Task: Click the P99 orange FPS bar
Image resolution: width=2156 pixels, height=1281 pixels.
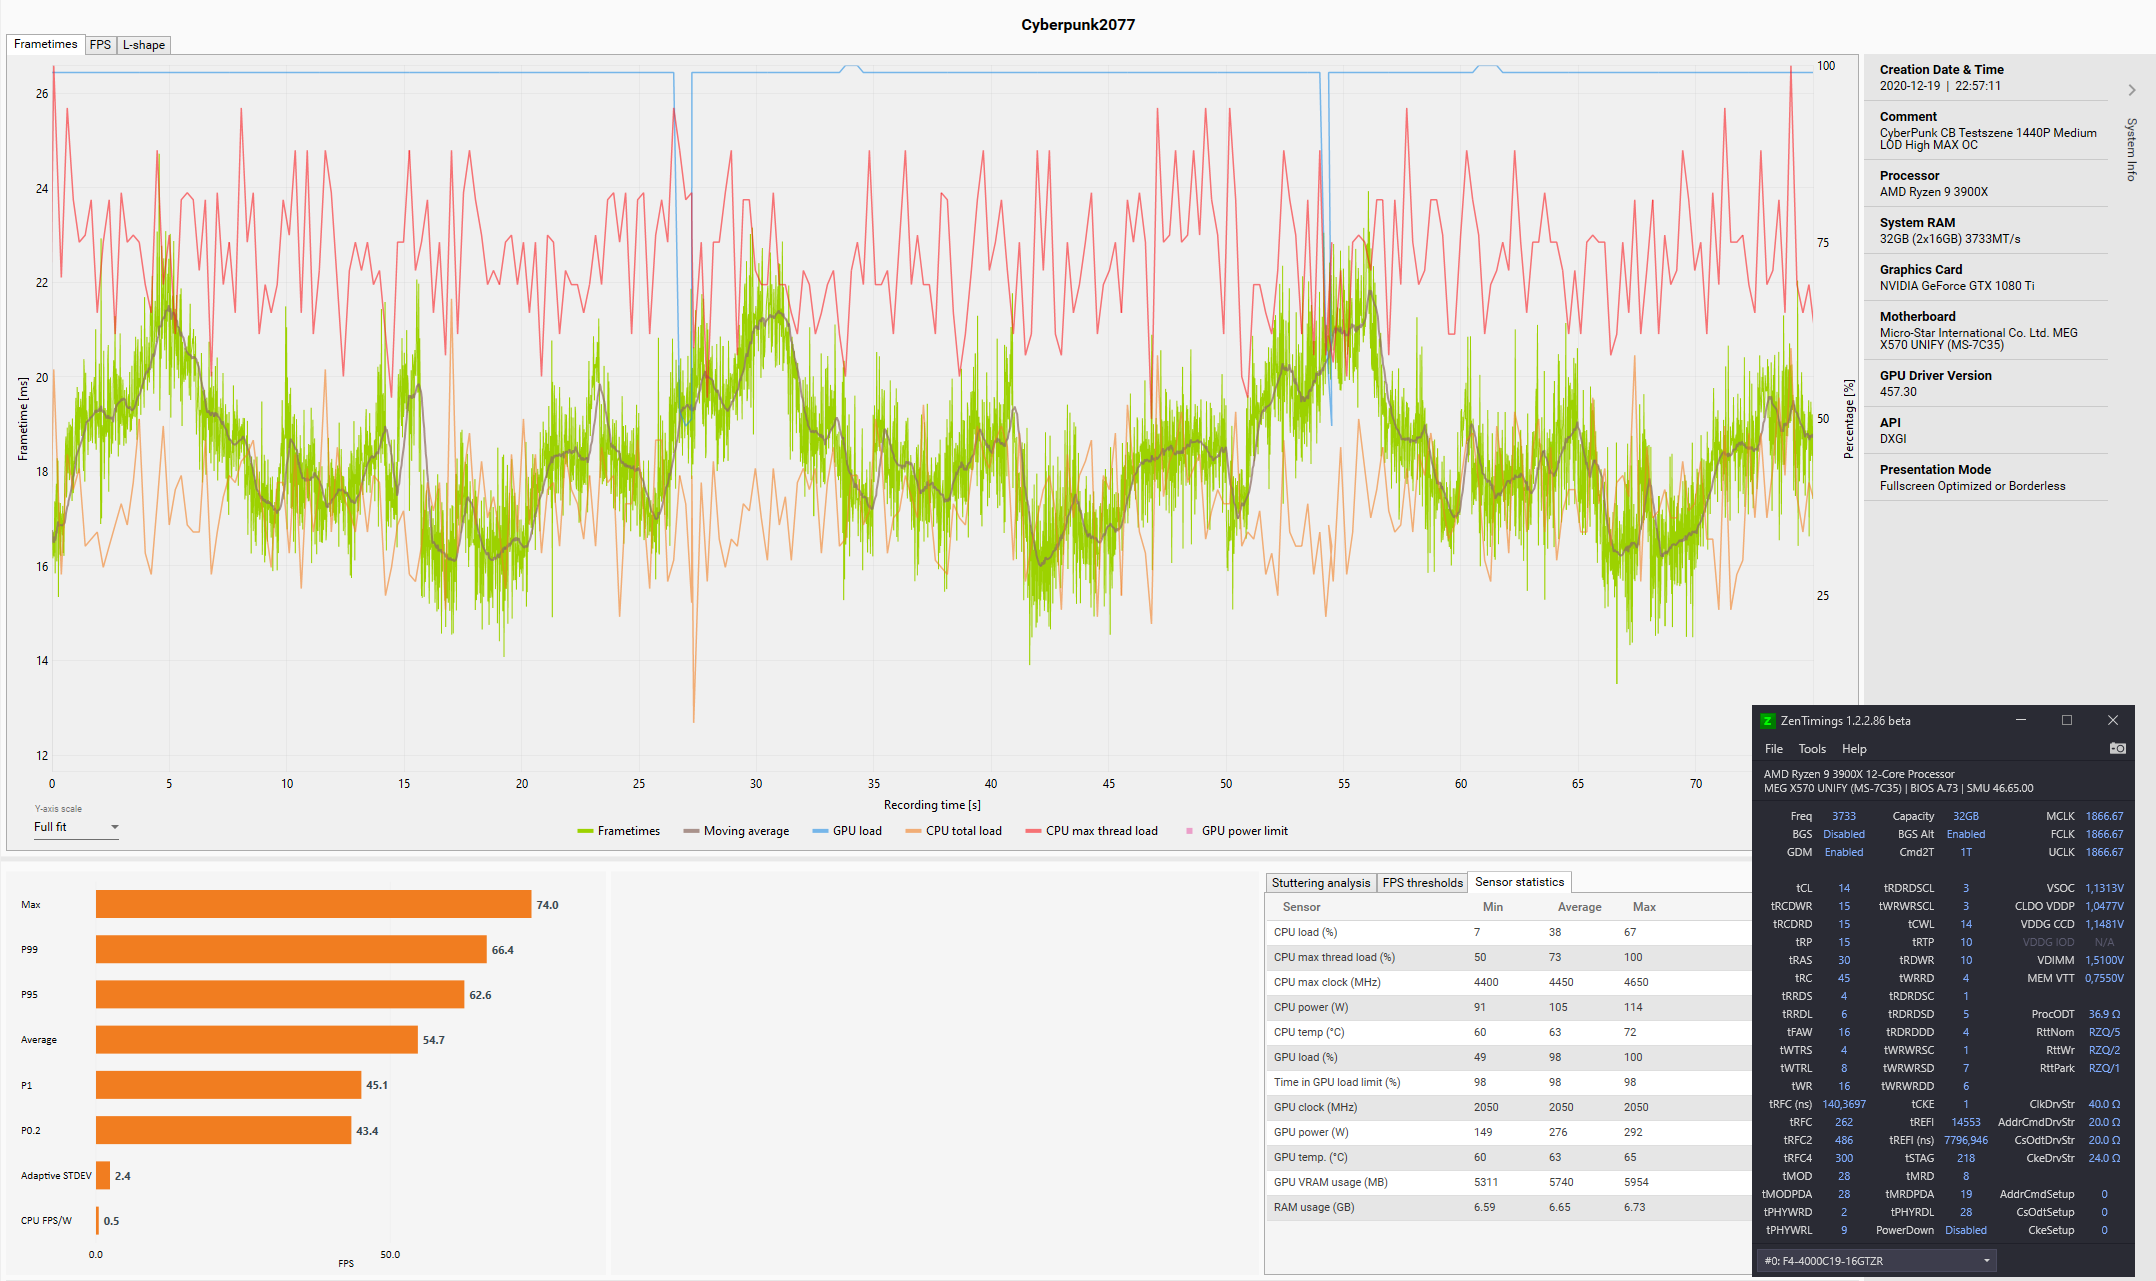Action: tap(290, 950)
